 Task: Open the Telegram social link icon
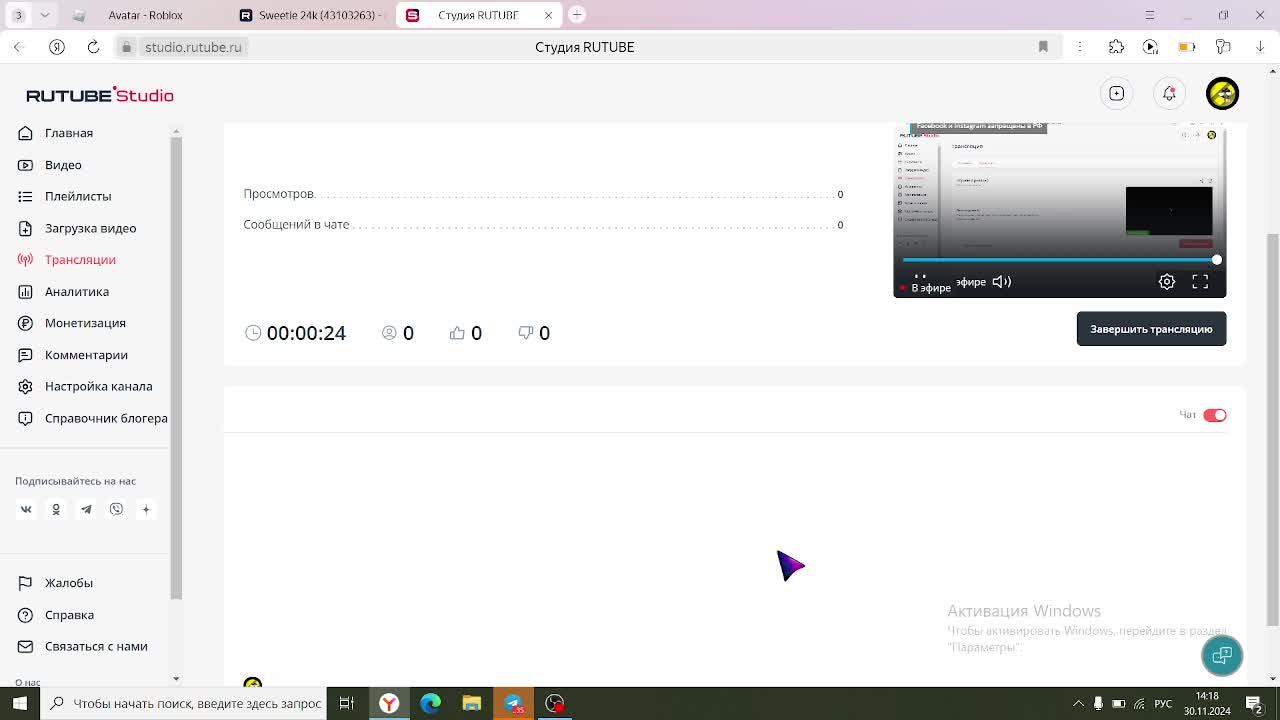86,509
